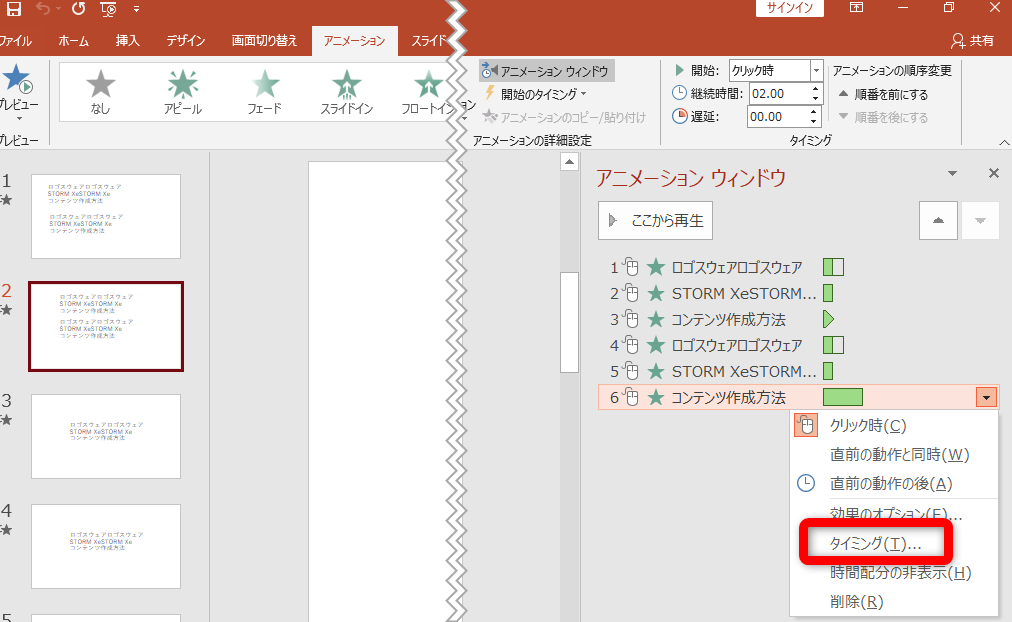Open the Trigger timing (開始のタイミング) dropdown
This screenshot has width=1012, height=622.
536,94
